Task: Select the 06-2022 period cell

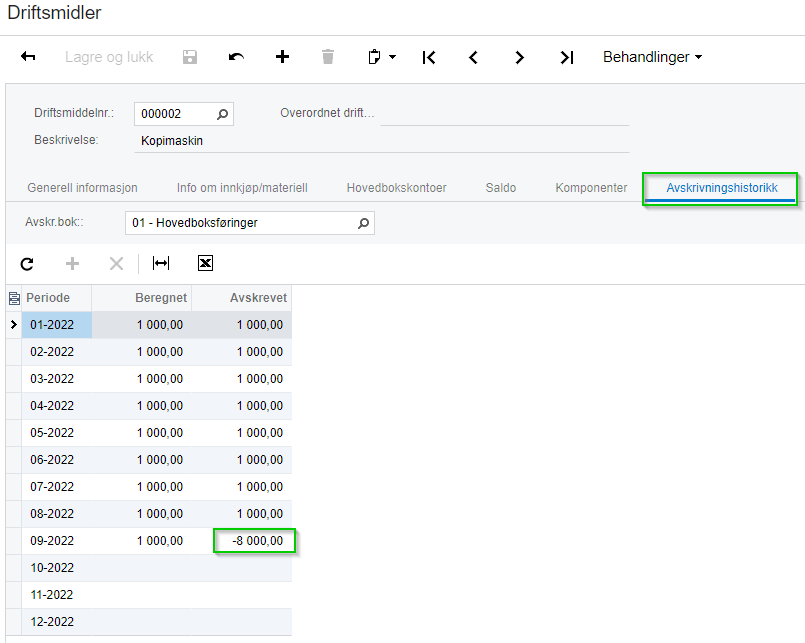Action: (56, 460)
